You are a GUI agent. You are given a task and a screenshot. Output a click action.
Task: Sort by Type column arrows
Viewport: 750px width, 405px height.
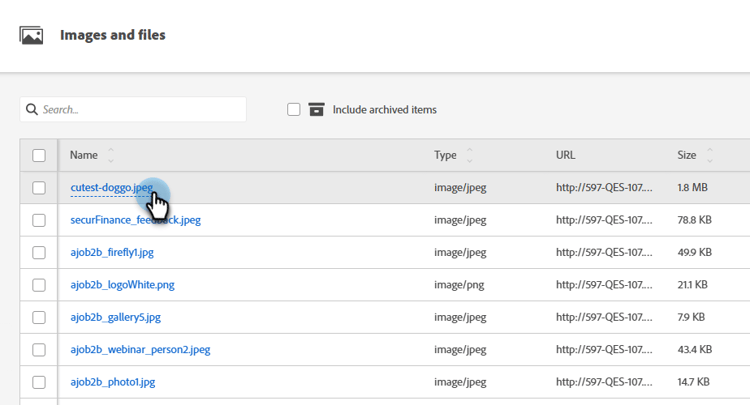click(470, 155)
